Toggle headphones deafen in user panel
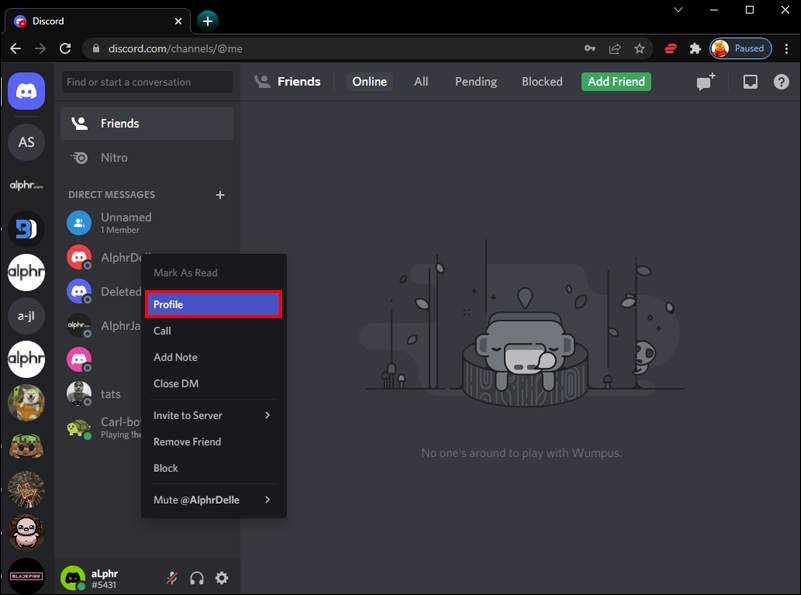The image size is (801, 595). tap(197, 578)
